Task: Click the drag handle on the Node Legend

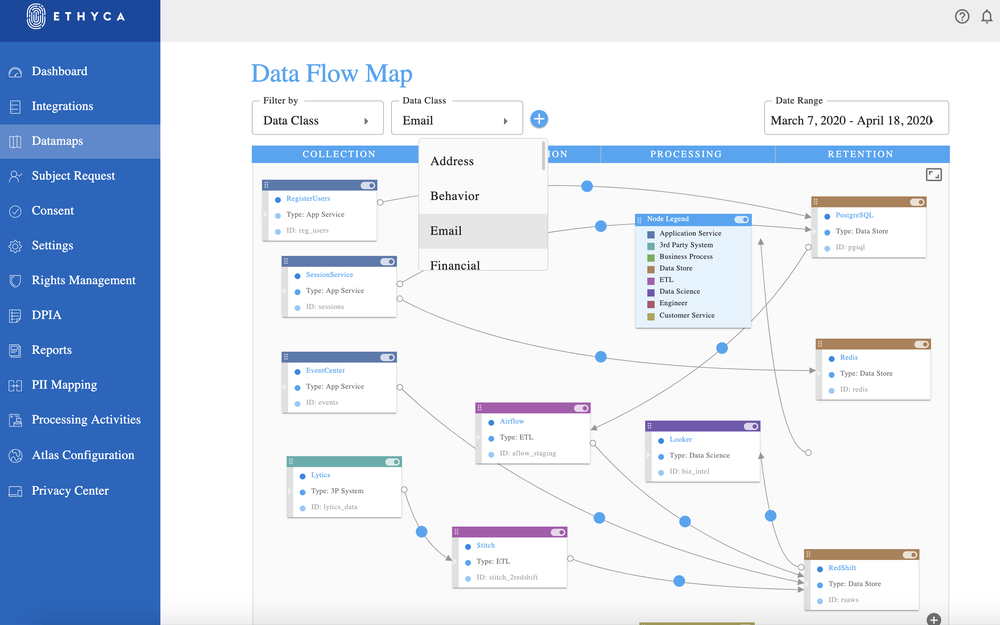Action: click(640, 219)
